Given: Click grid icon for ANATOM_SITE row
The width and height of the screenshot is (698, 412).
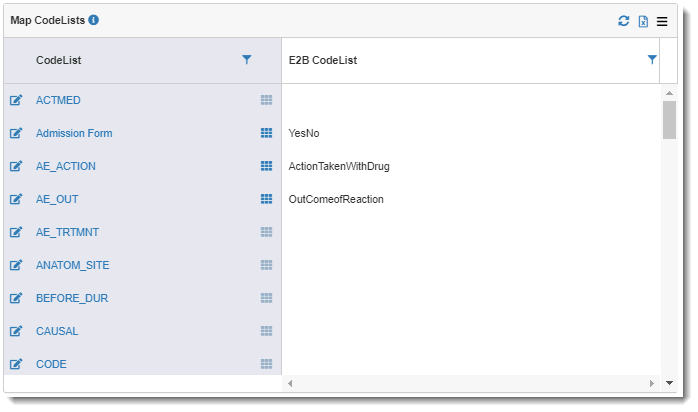Looking at the screenshot, I should pyautogui.click(x=266, y=265).
